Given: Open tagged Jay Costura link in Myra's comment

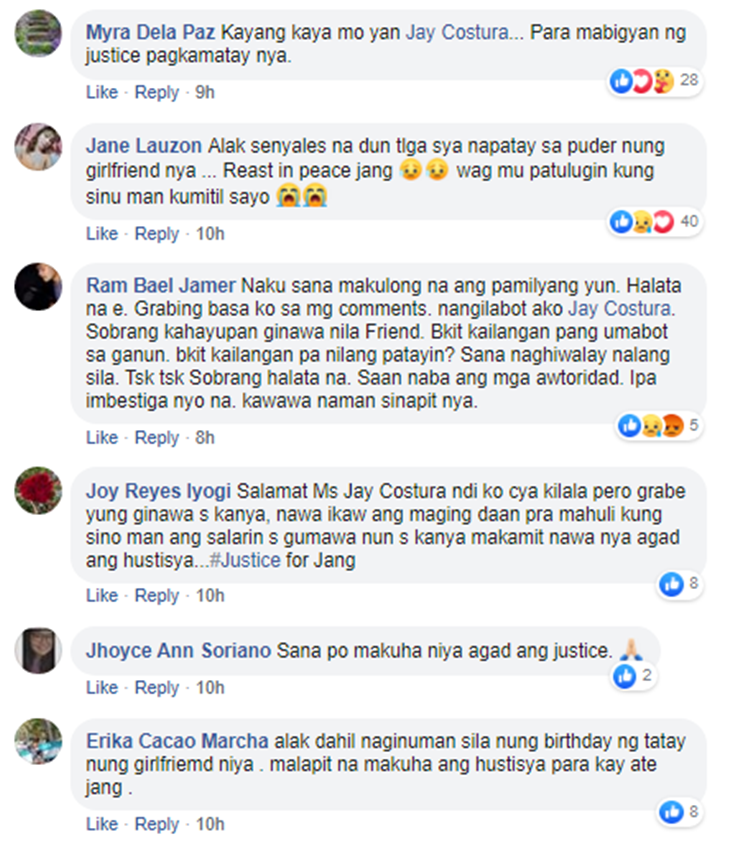Looking at the screenshot, I should point(457,32).
